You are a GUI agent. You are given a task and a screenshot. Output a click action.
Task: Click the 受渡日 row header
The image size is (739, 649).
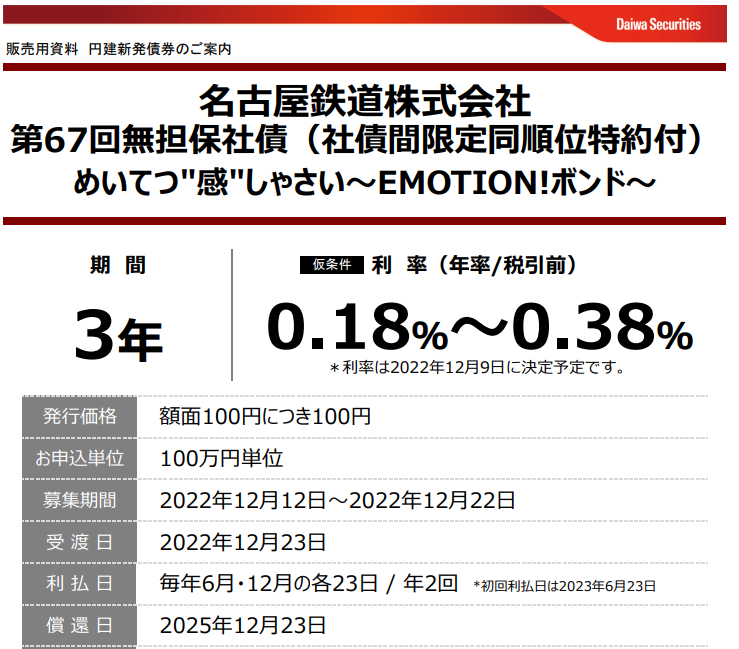(x=79, y=542)
